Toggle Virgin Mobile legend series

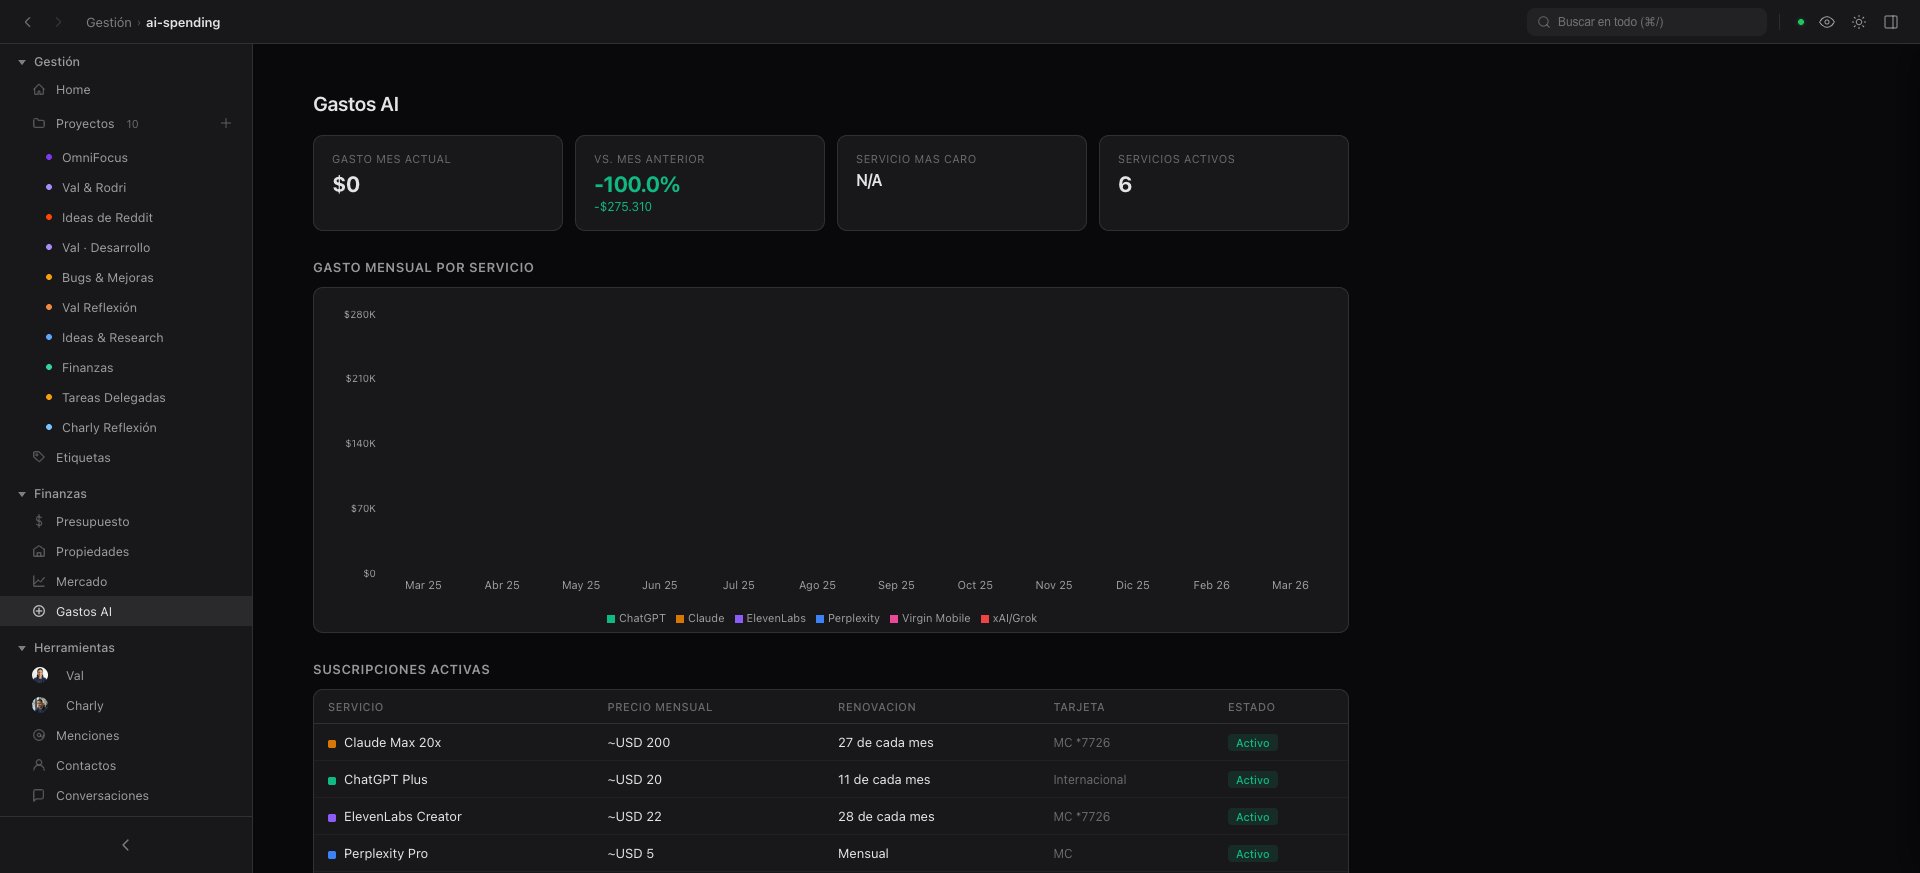[x=930, y=618]
